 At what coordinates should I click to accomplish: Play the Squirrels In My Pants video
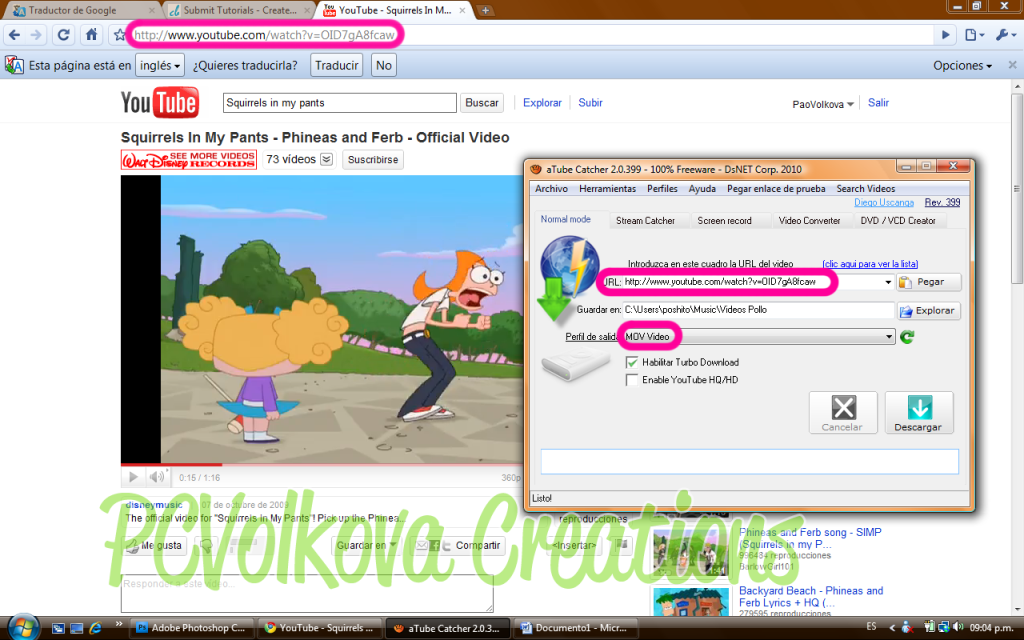tap(133, 477)
